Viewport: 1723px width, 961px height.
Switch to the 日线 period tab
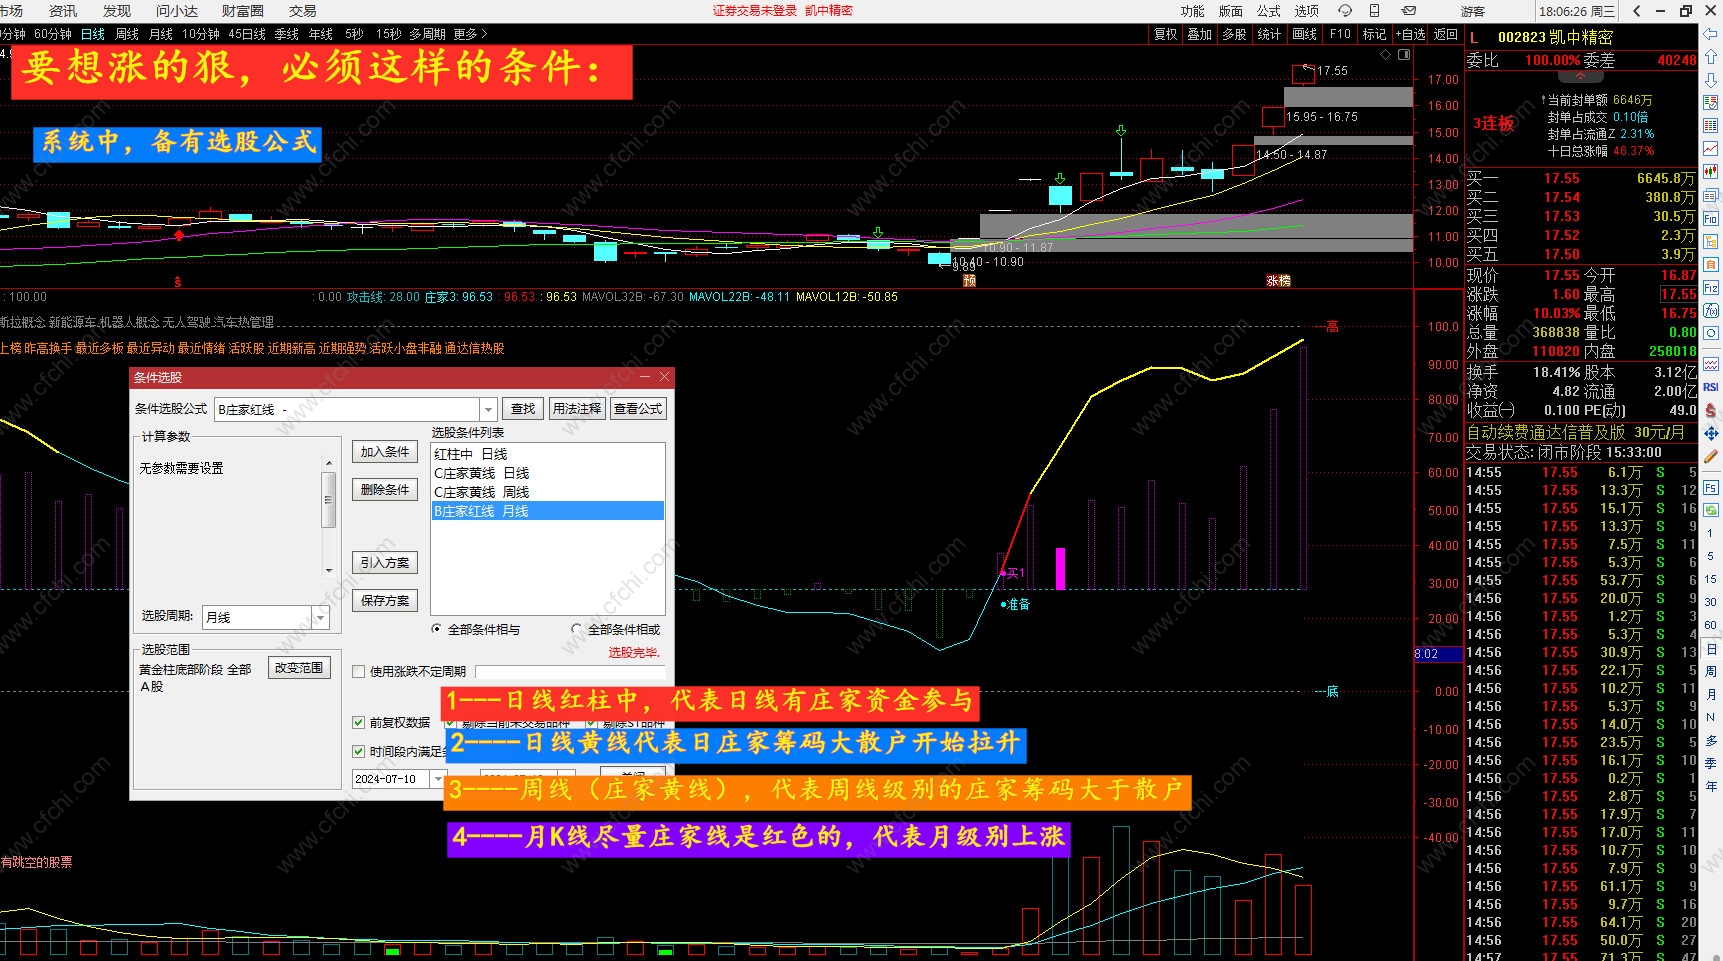93,34
